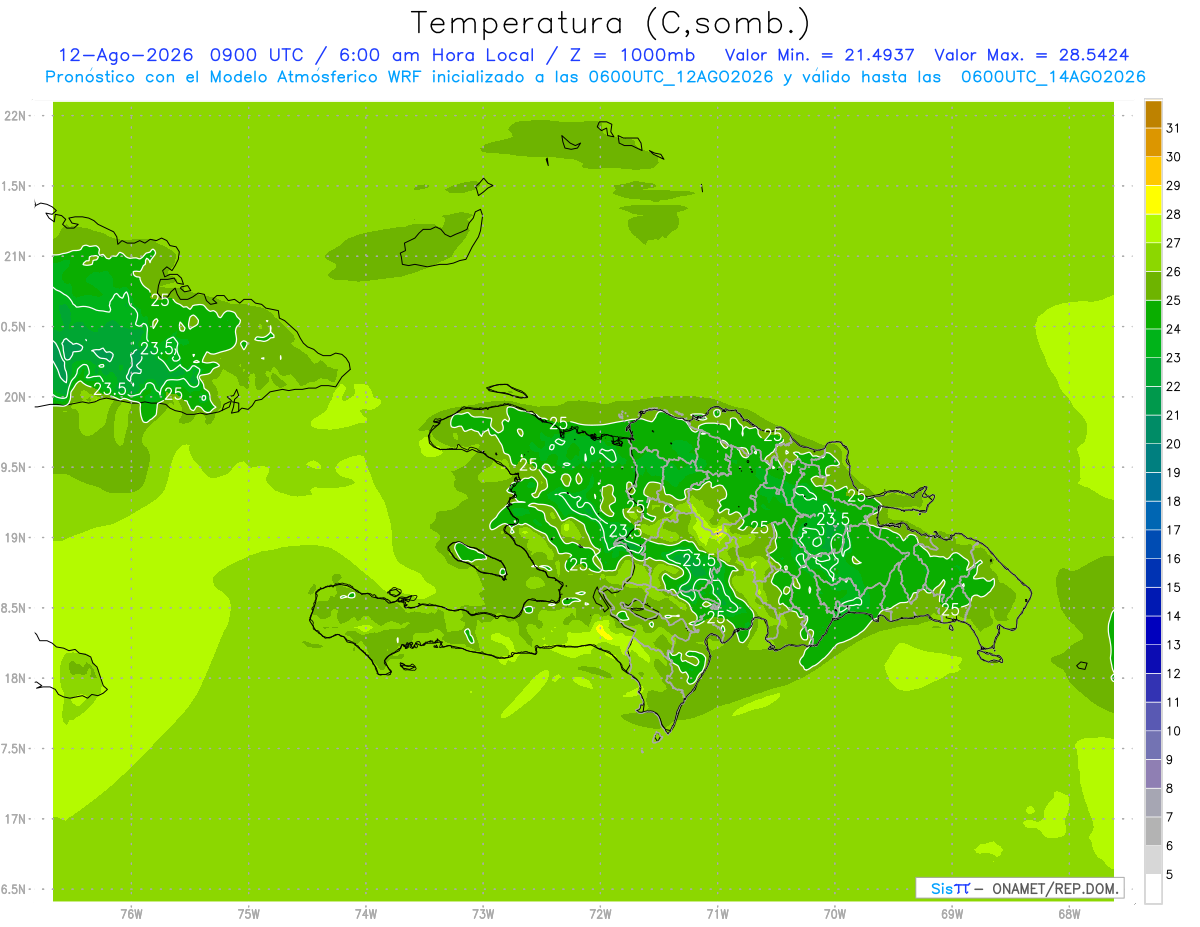Image resolution: width=1200 pixels, height=927 pixels.
Task: Pick the yellow swatch between 28 and 29
Action: point(1153,200)
